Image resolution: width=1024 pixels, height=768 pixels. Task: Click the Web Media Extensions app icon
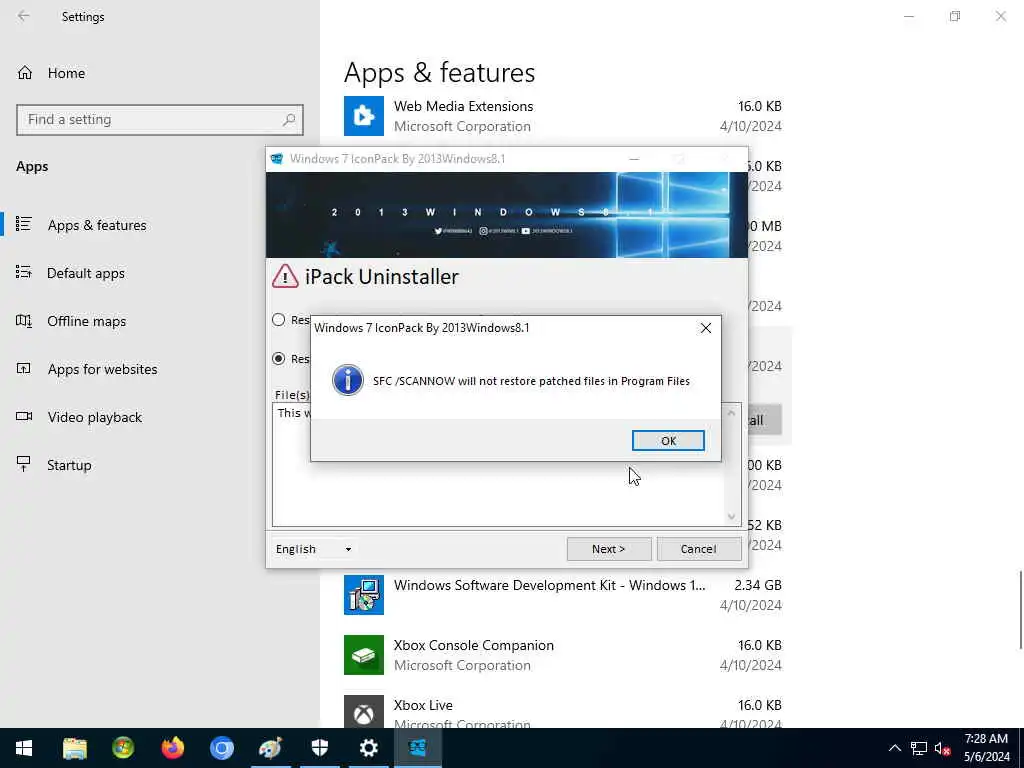pyautogui.click(x=364, y=116)
